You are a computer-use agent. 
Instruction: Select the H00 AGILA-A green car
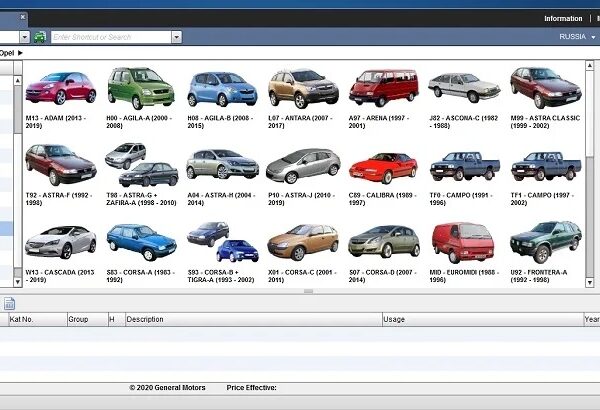(x=140, y=88)
